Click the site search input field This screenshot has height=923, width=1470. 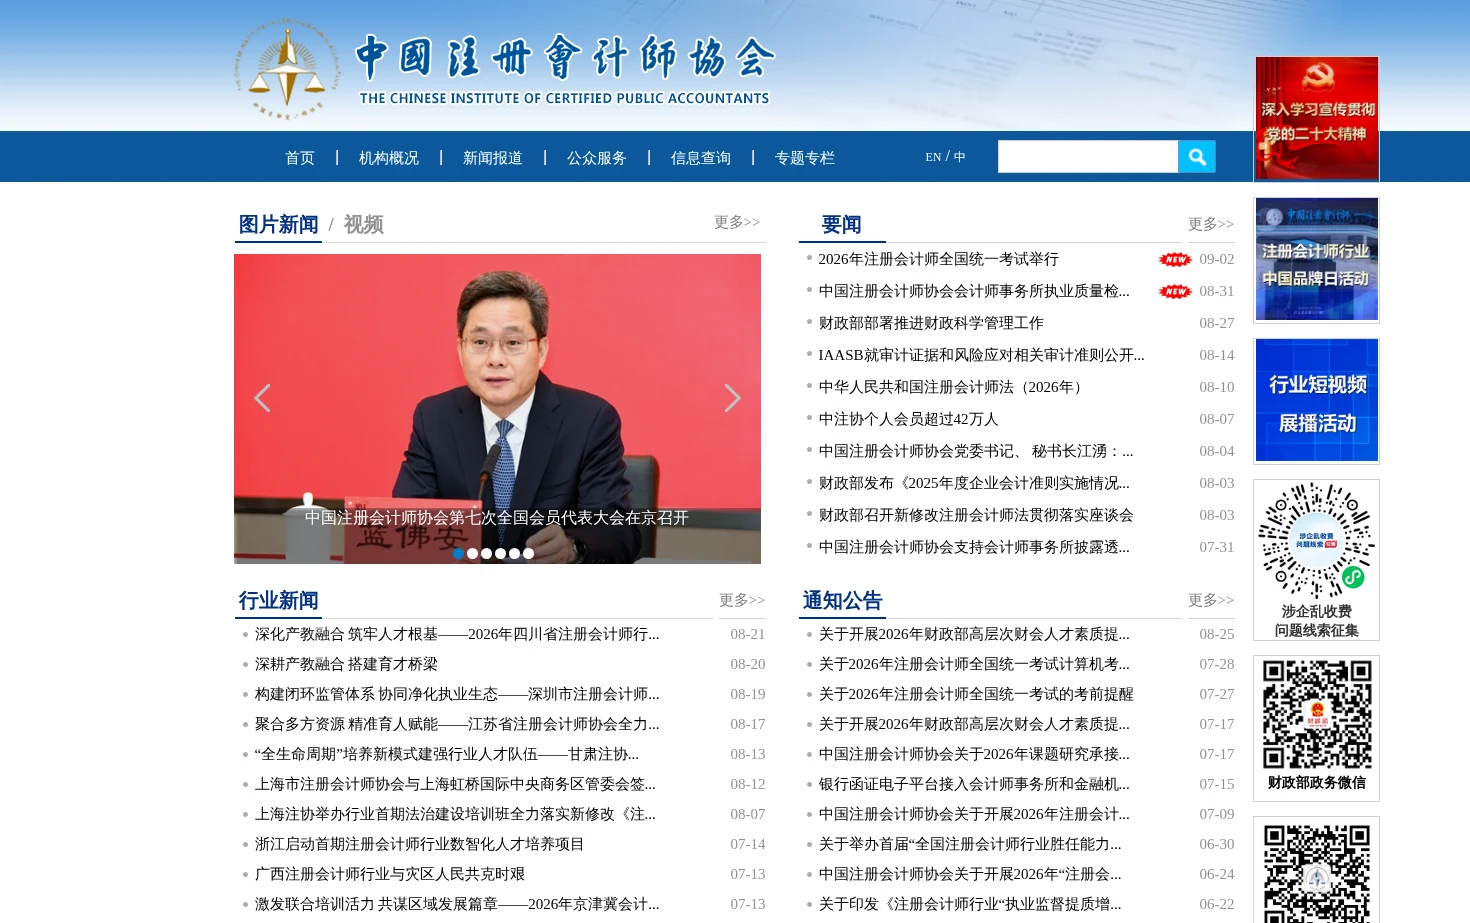[1088, 157]
